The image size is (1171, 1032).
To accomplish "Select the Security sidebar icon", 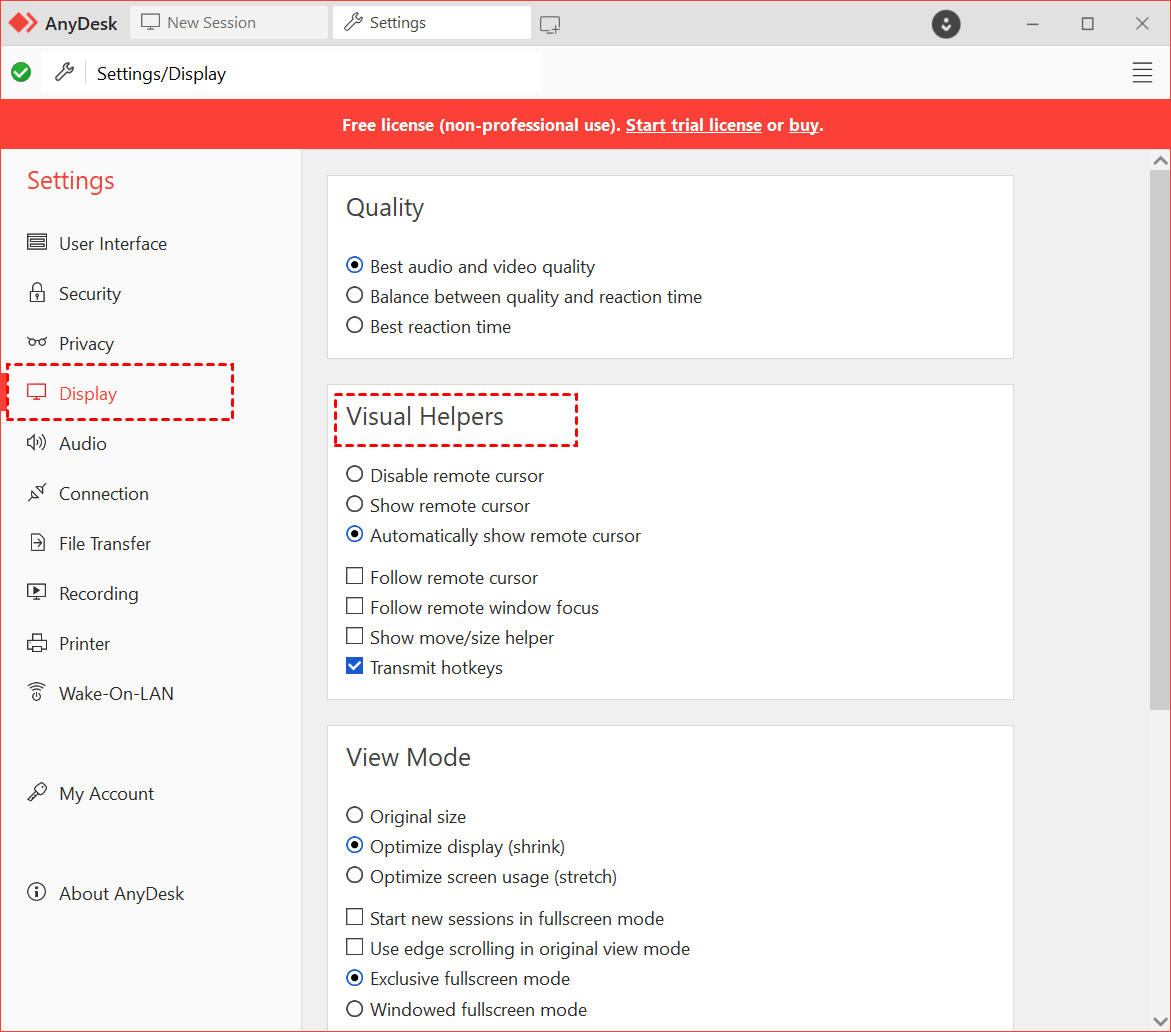I will tap(36, 293).
